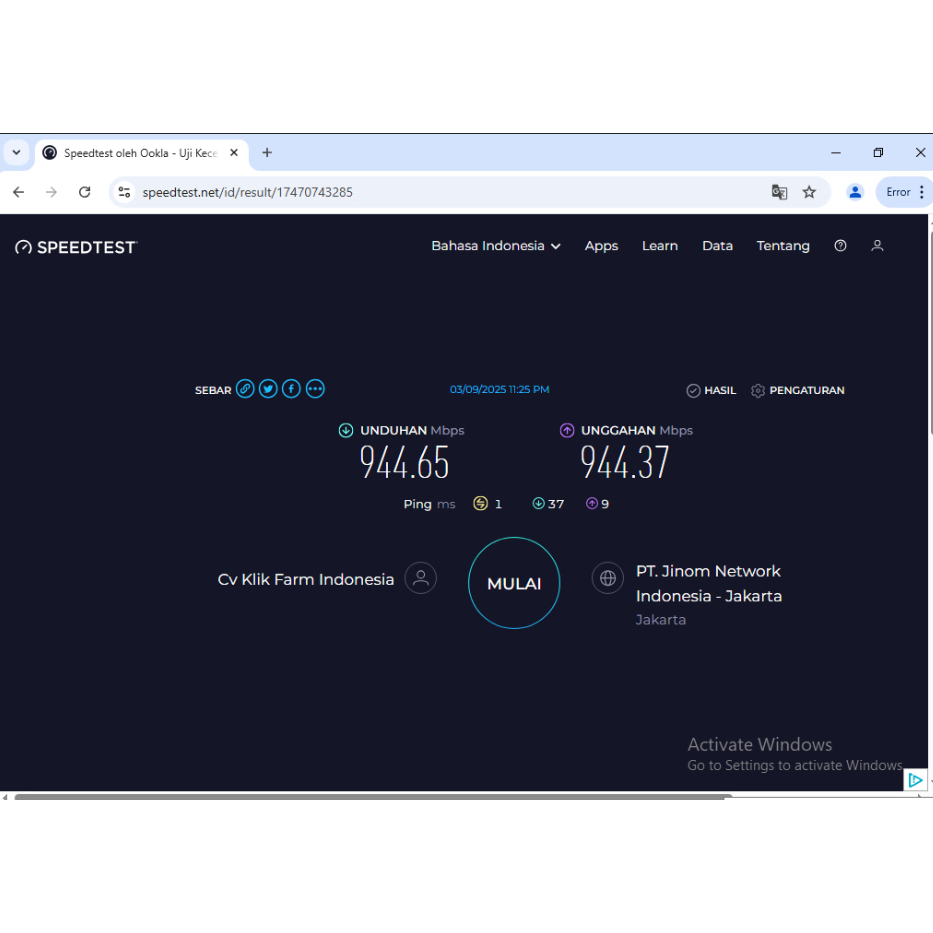Expand the tab search chevron top left

[x=16, y=152]
